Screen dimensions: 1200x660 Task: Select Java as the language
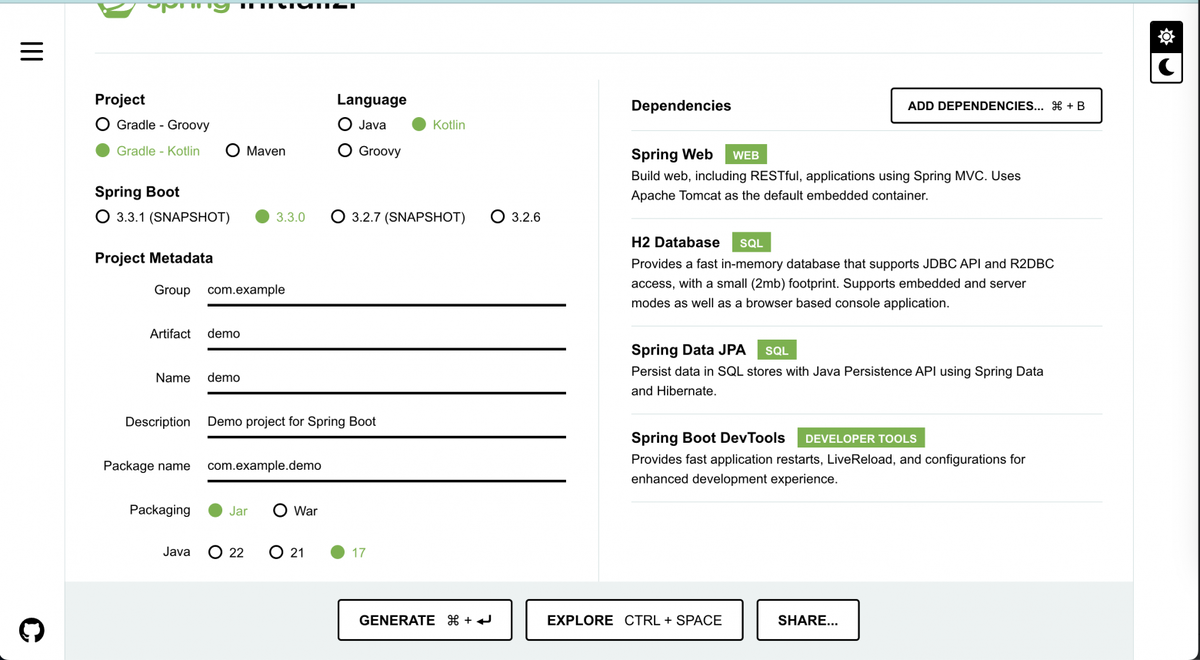362,125
